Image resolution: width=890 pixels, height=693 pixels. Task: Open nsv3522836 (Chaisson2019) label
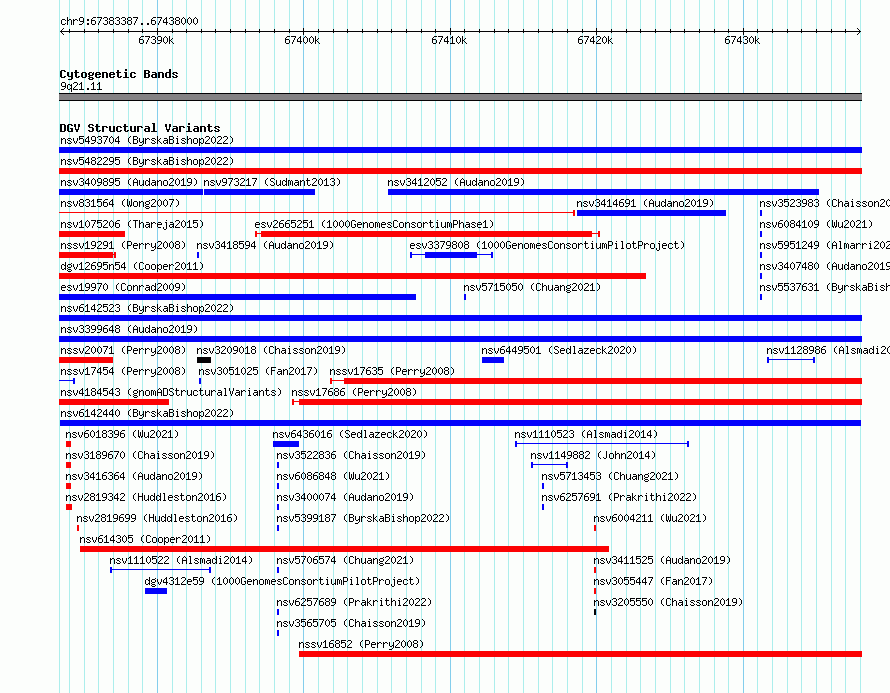click(x=351, y=455)
